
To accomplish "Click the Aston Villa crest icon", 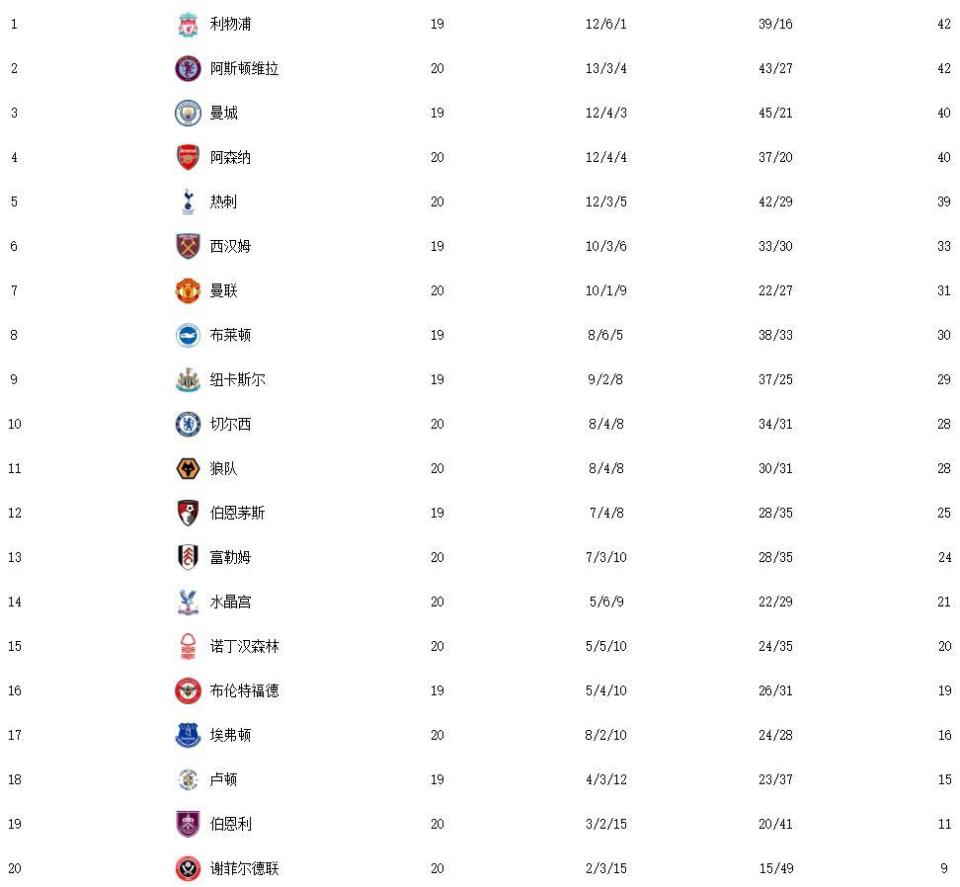I will [188, 69].
